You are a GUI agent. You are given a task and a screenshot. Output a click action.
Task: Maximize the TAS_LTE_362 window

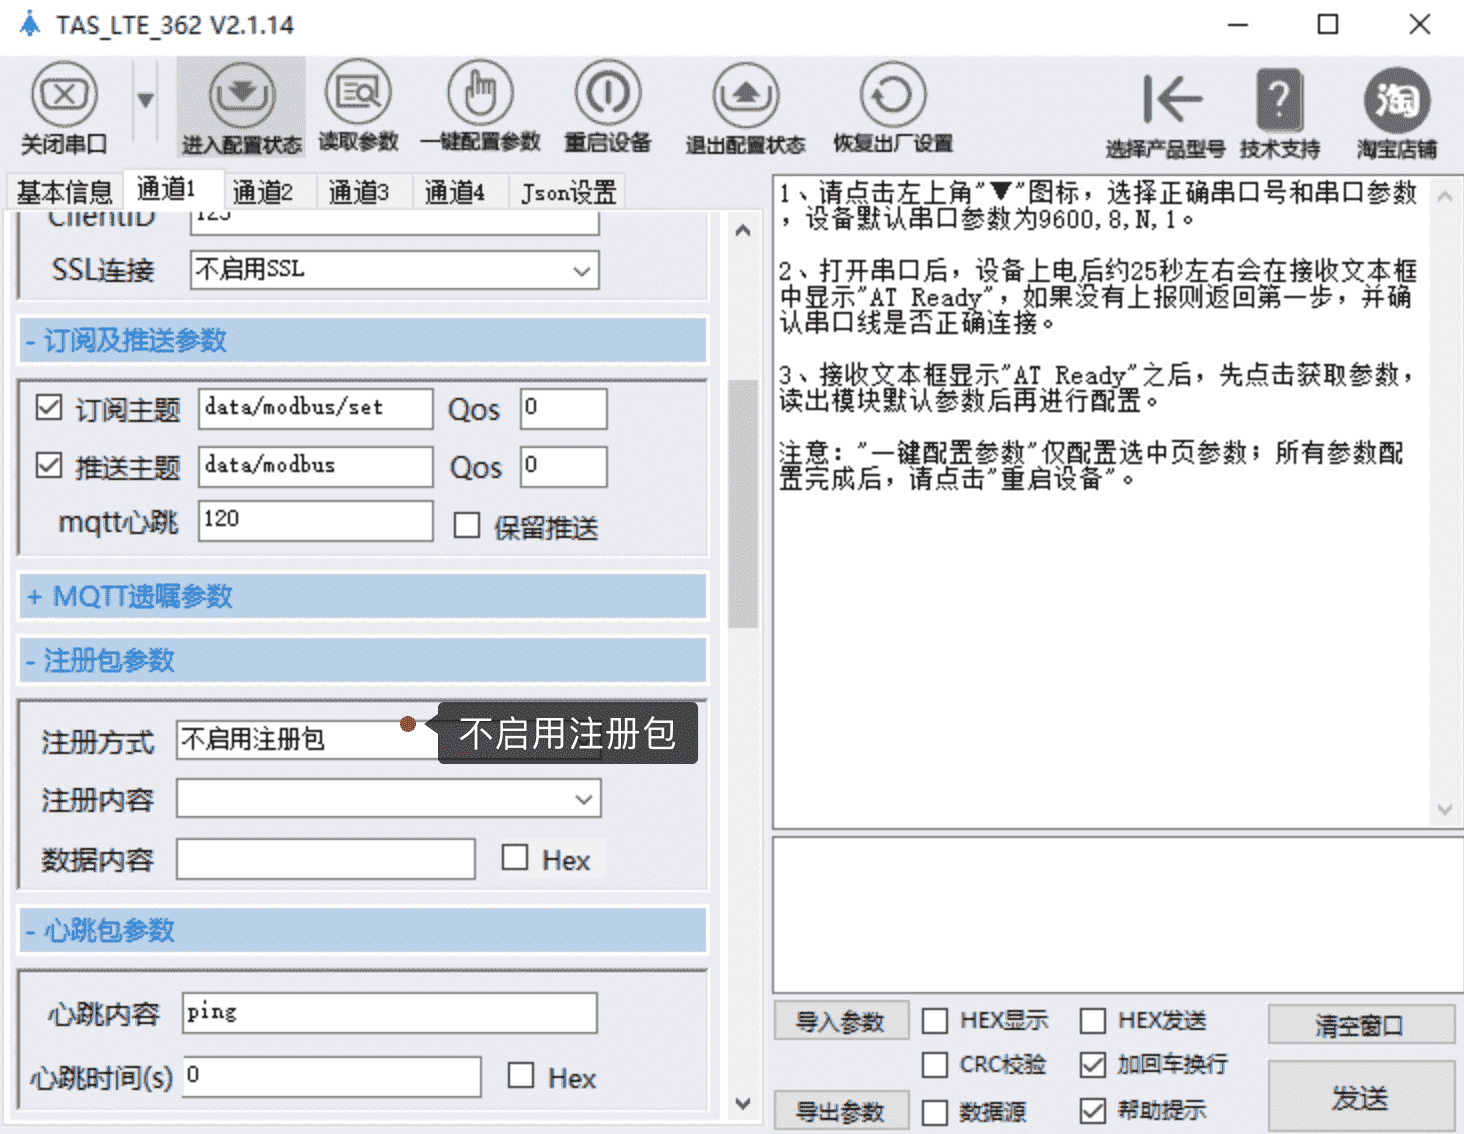1328,25
